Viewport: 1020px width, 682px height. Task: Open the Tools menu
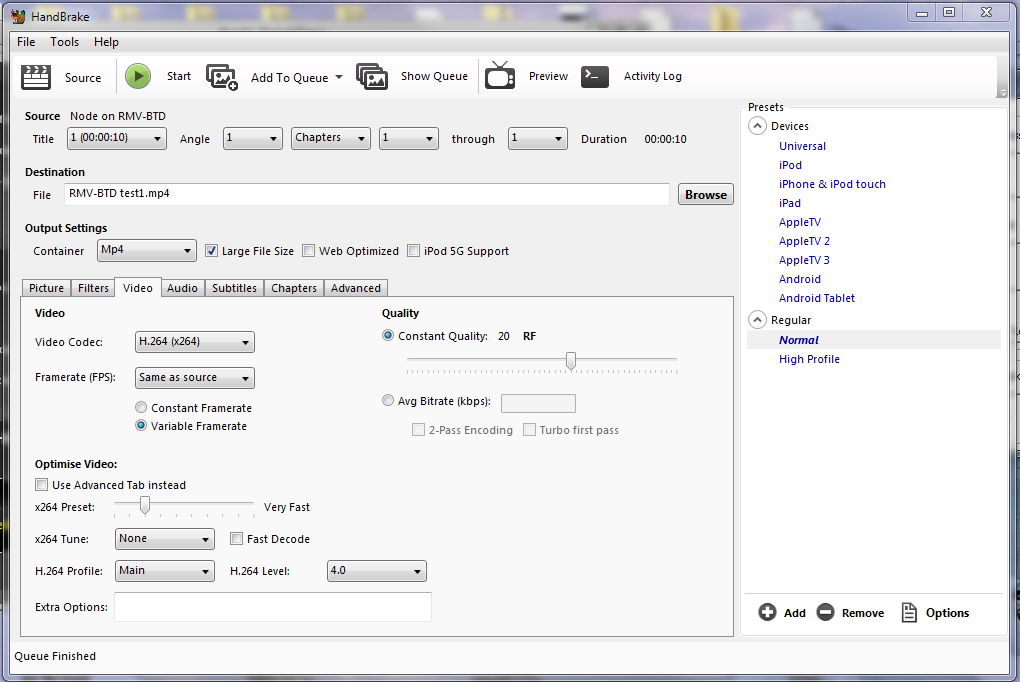click(64, 42)
